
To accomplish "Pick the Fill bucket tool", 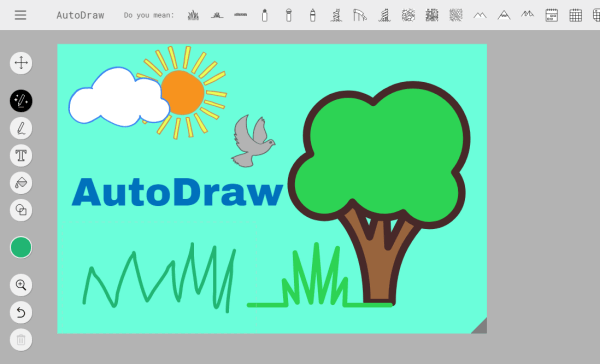I will (x=21, y=183).
